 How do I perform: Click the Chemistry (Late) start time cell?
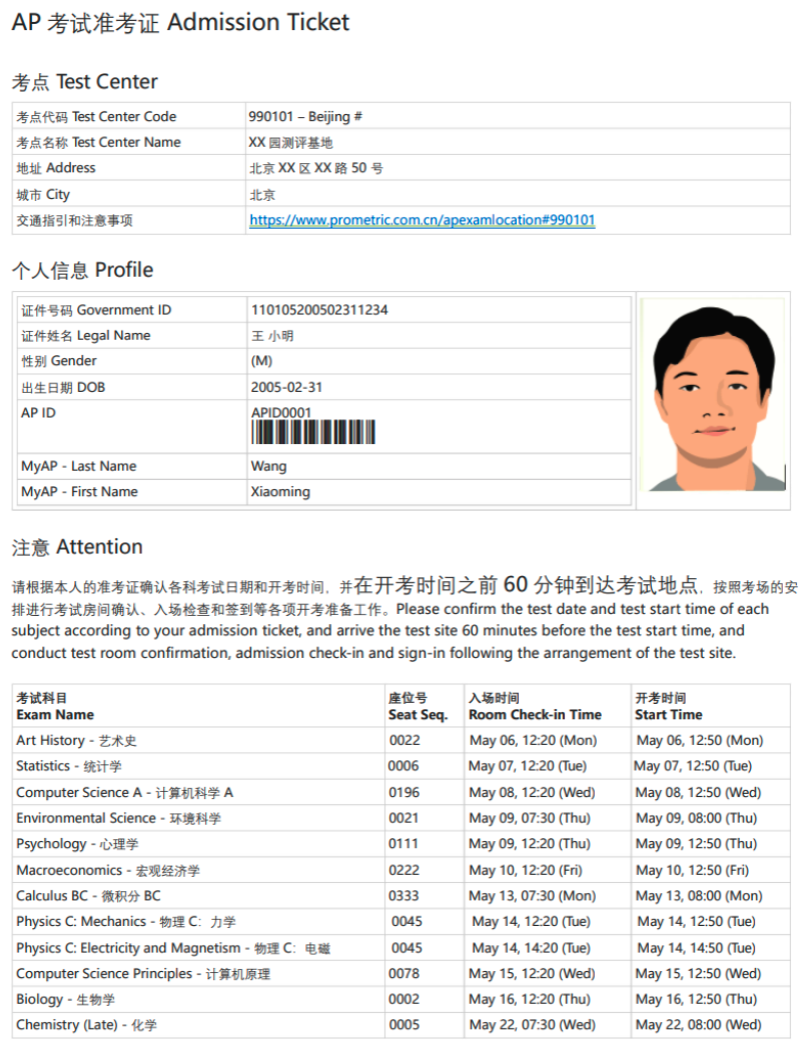(x=698, y=1025)
